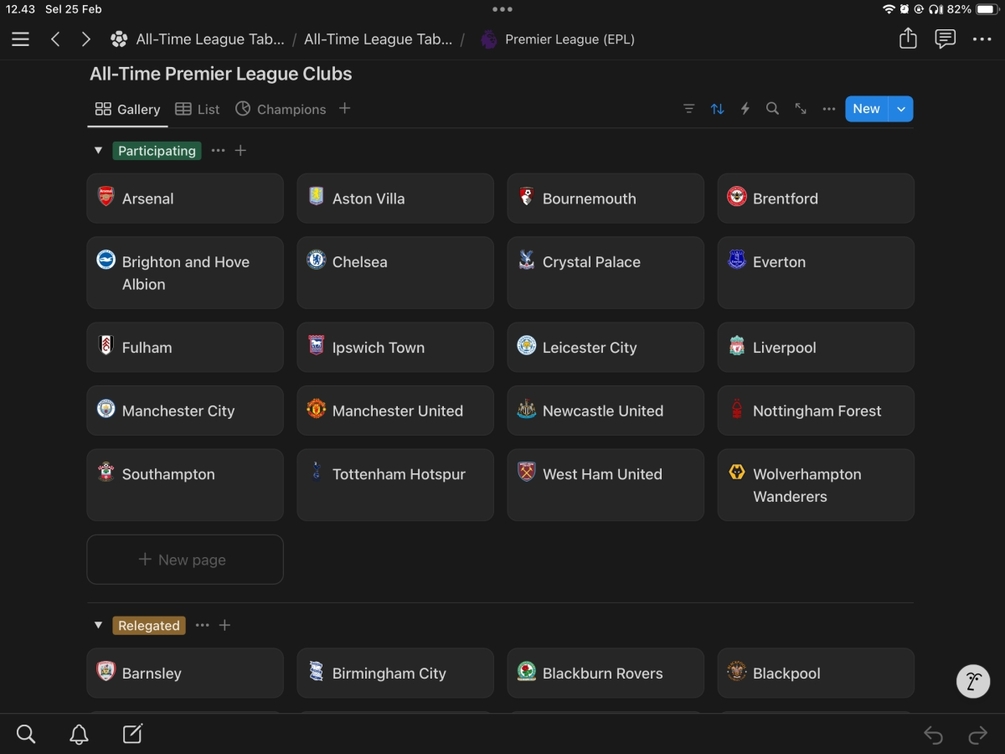This screenshot has height=754, width=1005.
Task: Open the New button dropdown arrow
Action: click(901, 109)
